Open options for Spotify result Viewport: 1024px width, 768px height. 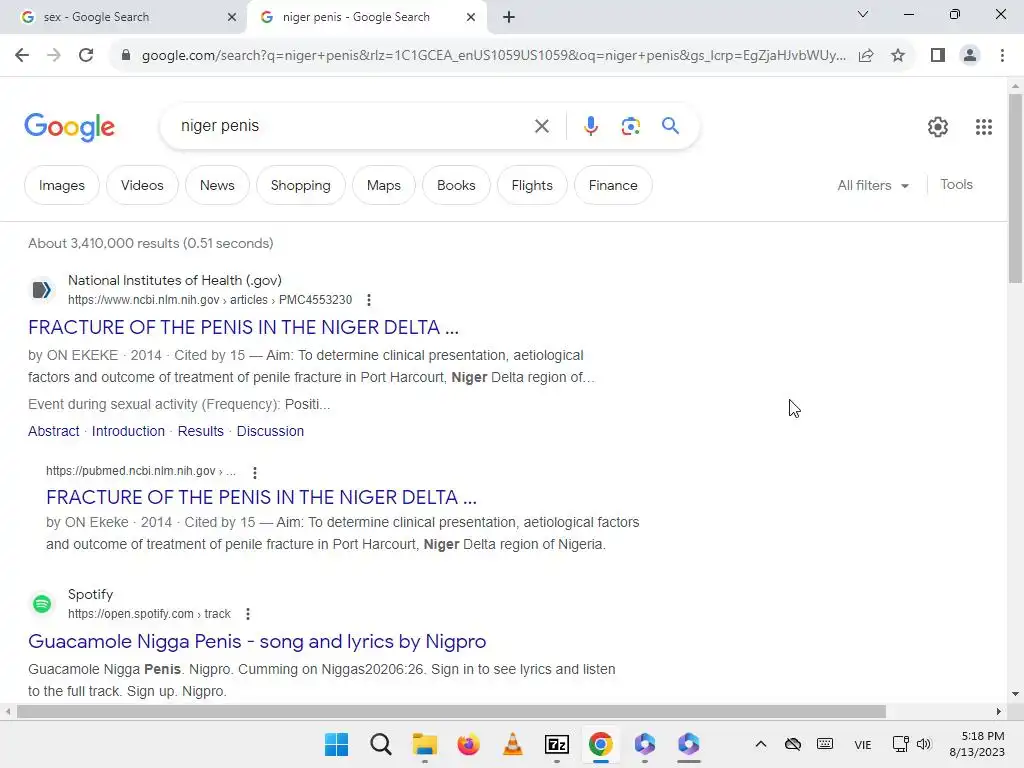[248, 614]
